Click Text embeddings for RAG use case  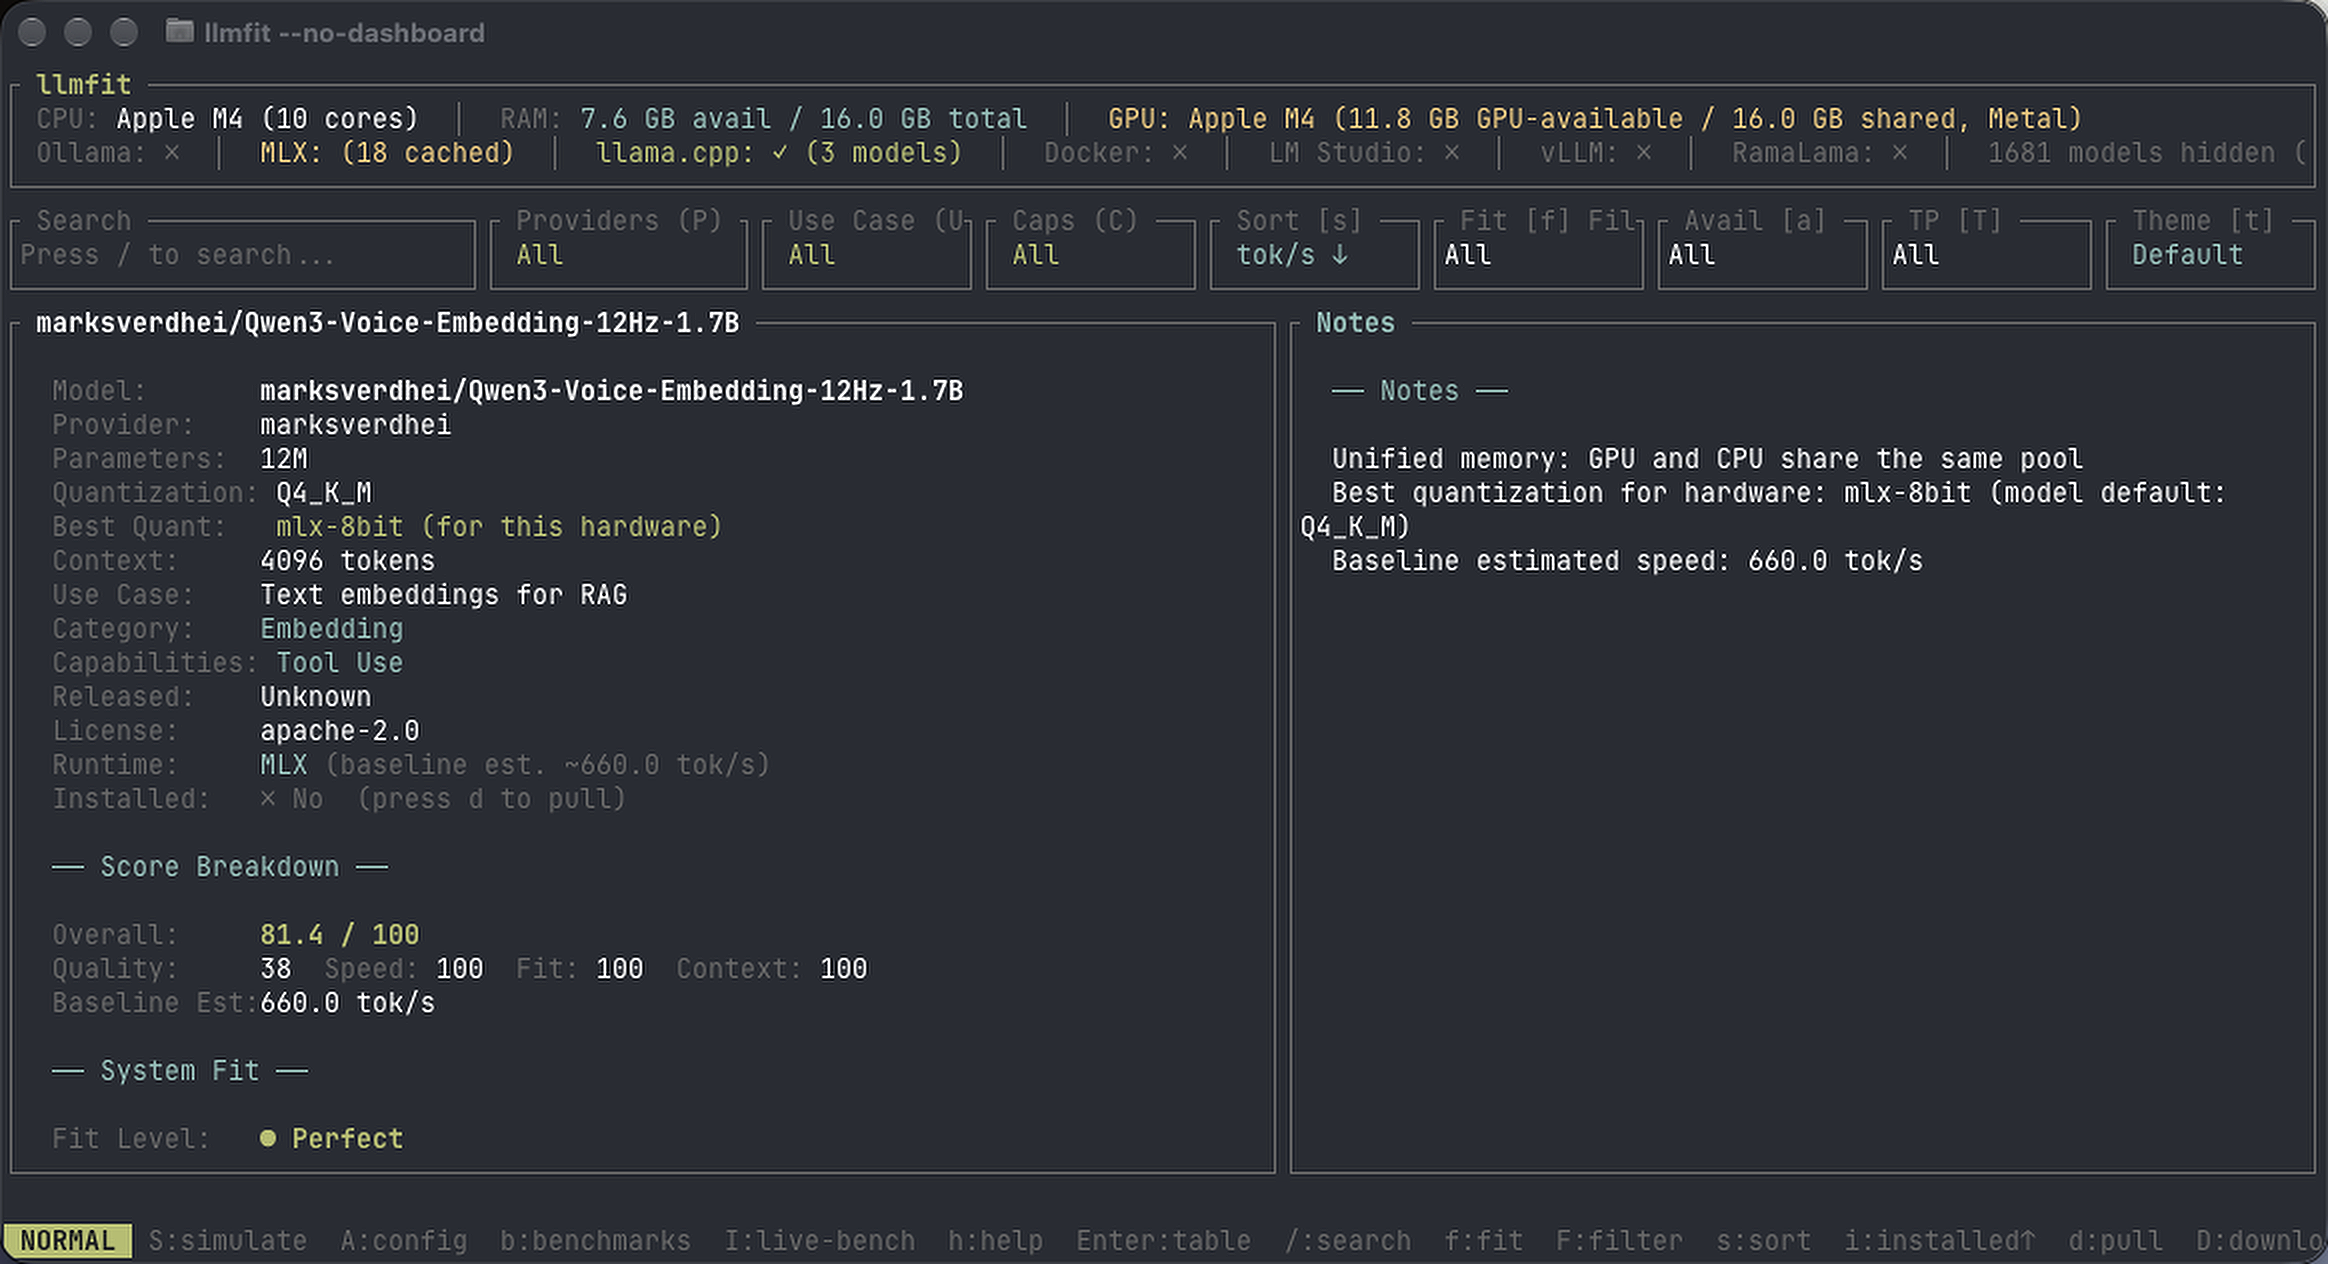[x=443, y=595]
